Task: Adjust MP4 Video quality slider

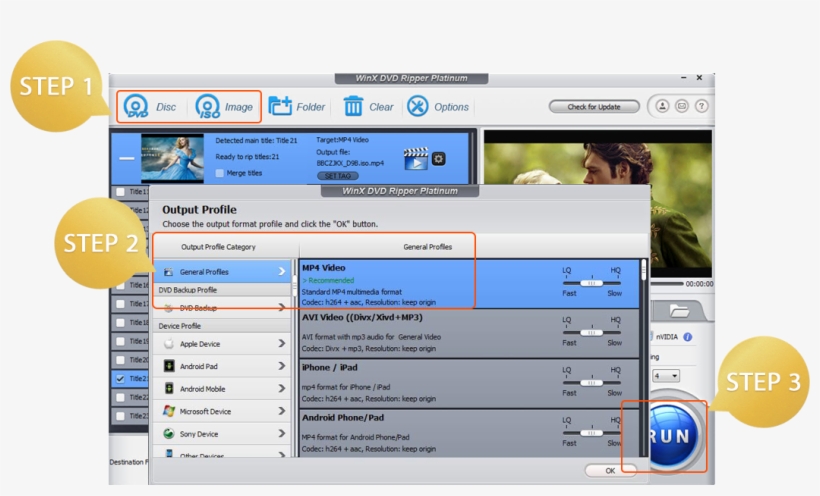Action: 592,283
